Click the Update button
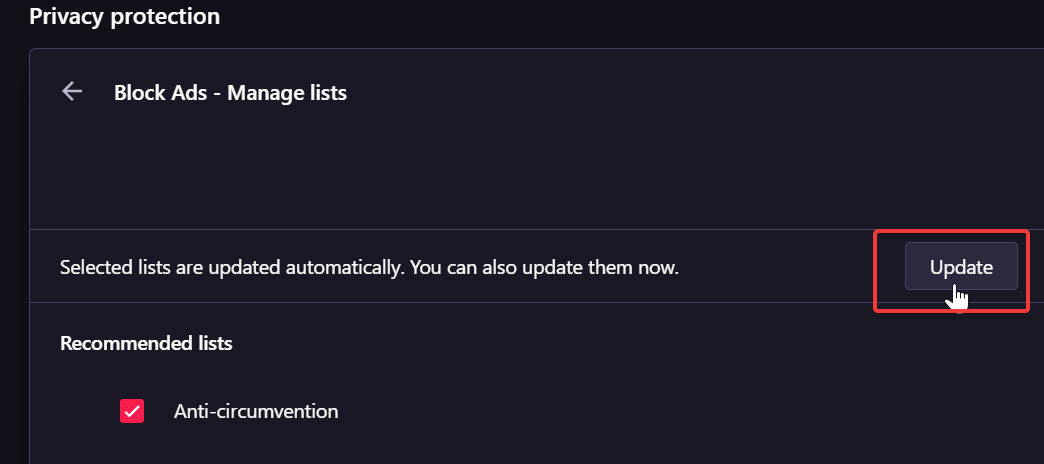This screenshot has width=1044, height=464. 961,266
